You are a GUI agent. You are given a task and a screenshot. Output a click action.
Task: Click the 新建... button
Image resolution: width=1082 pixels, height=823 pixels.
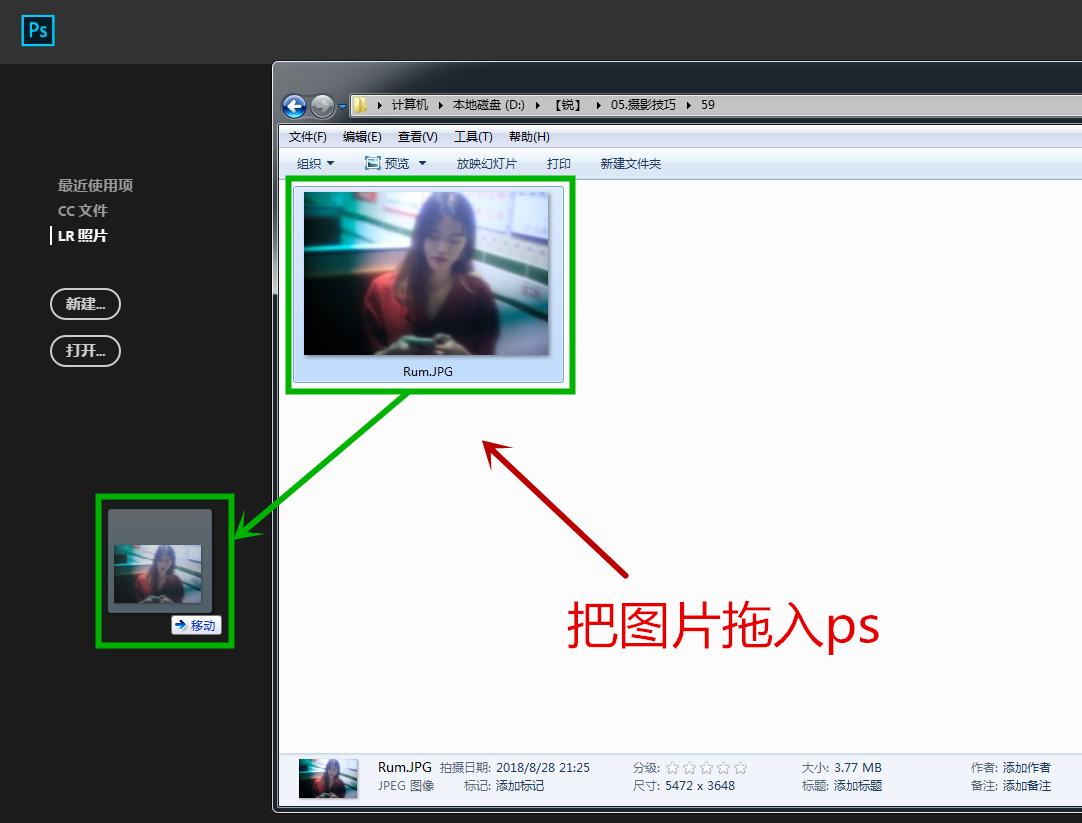pyautogui.click(x=85, y=304)
